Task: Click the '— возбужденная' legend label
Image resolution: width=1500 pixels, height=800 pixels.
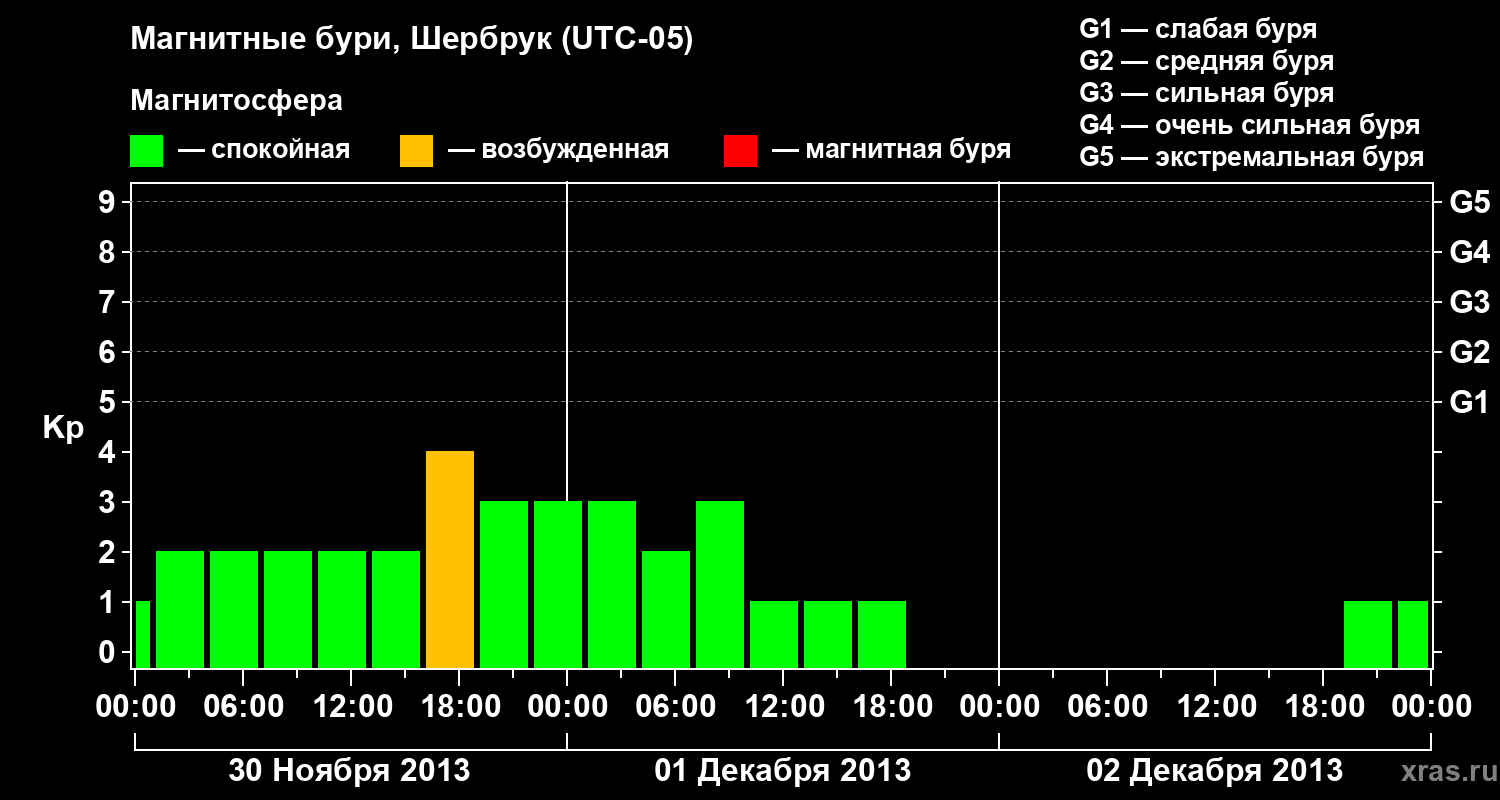Action: point(558,150)
